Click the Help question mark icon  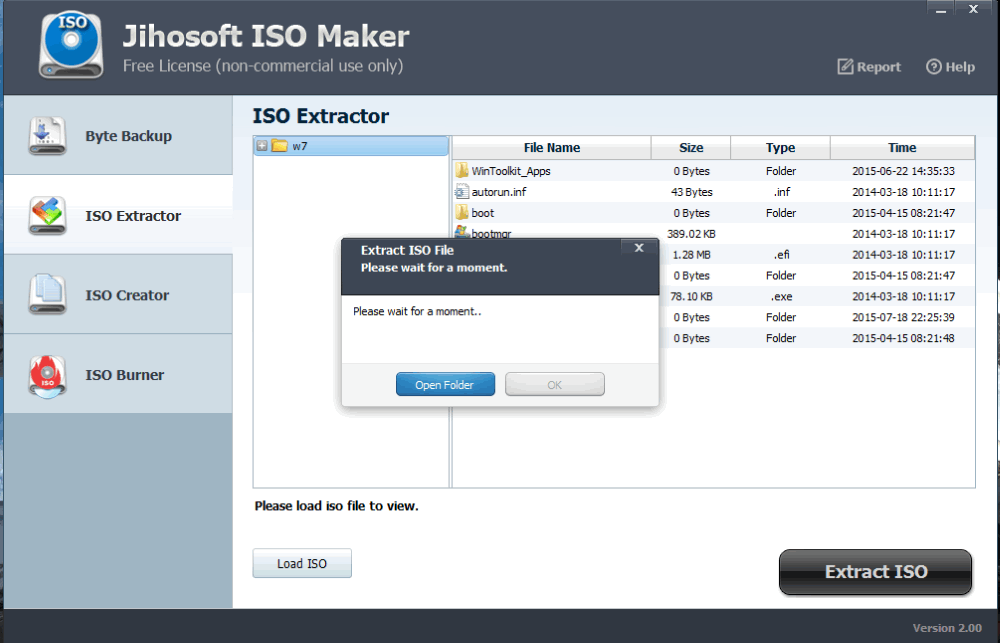[x=934, y=66]
